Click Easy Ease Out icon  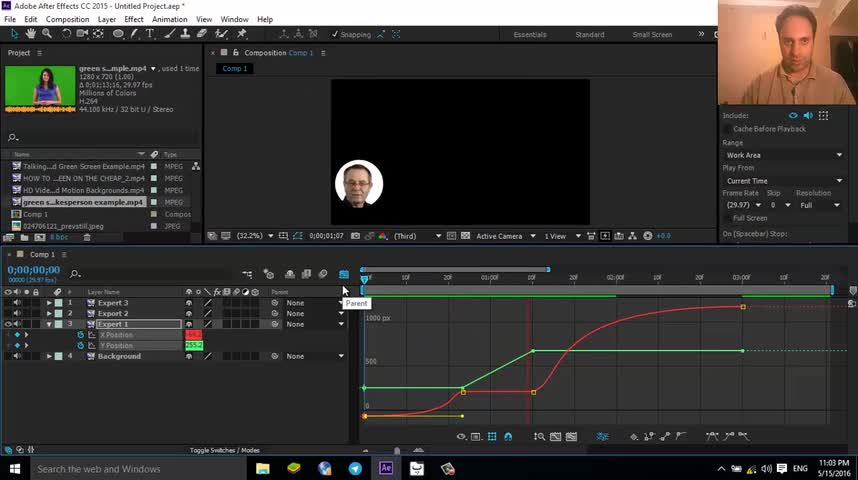click(744, 436)
